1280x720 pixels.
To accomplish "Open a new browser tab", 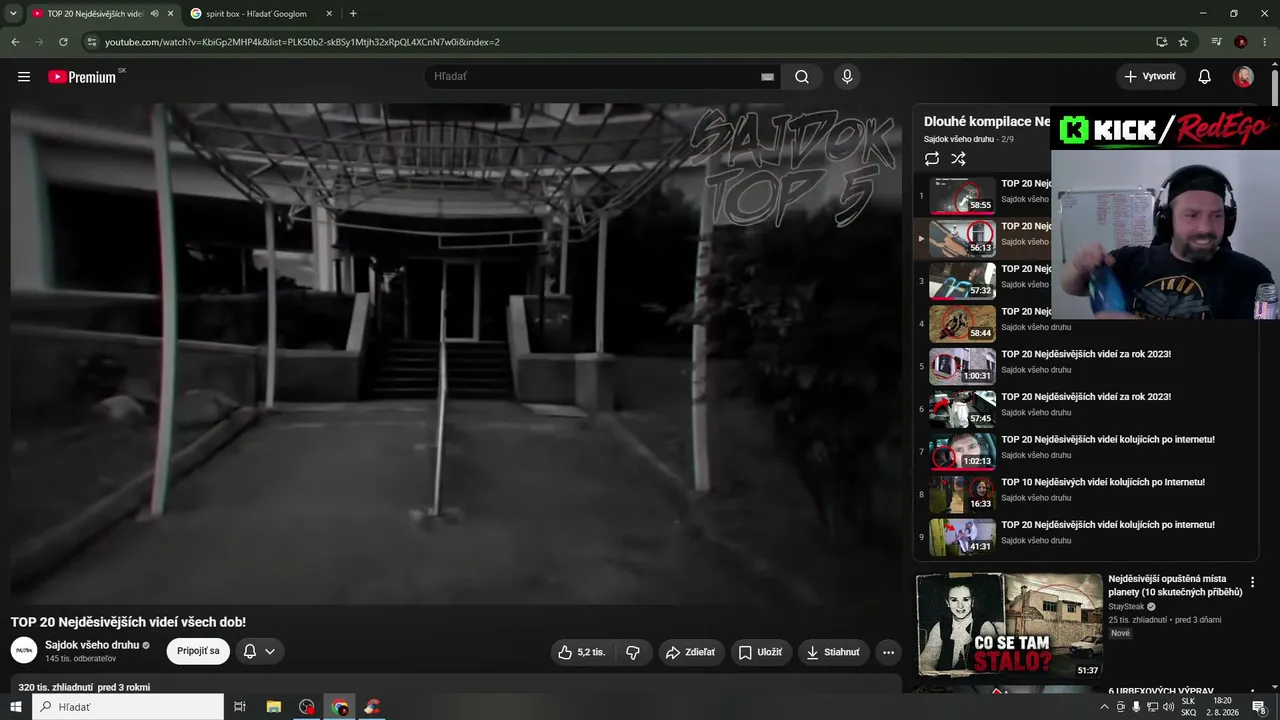I will 353,14.
